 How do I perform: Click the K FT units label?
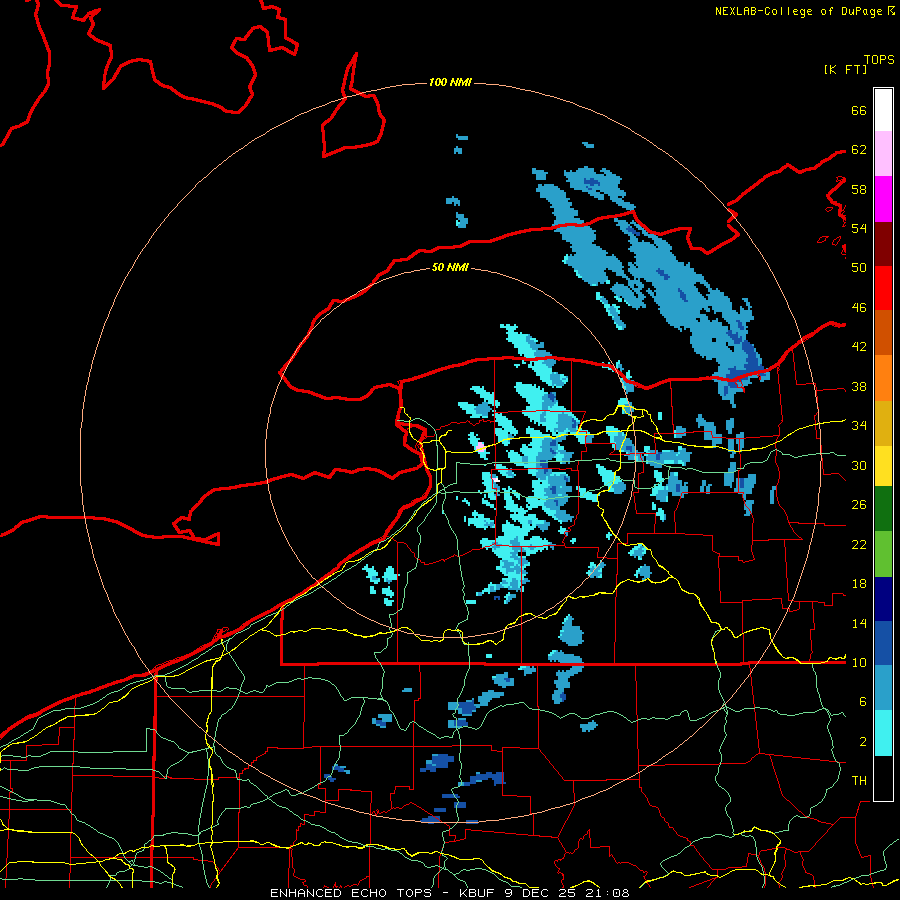tap(845, 70)
